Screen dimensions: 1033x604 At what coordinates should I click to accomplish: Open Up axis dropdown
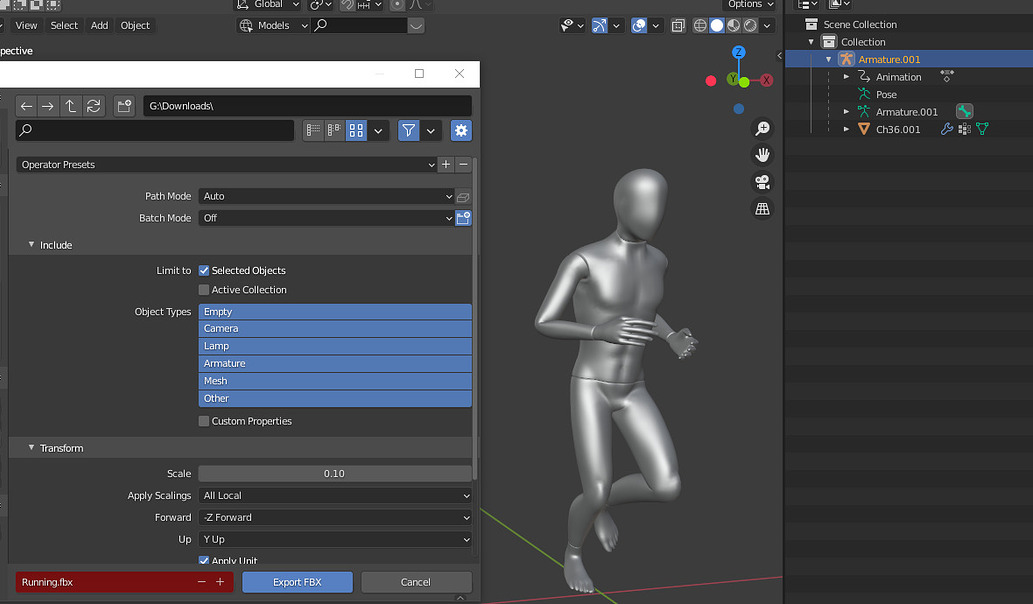pyautogui.click(x=335, y=539)
